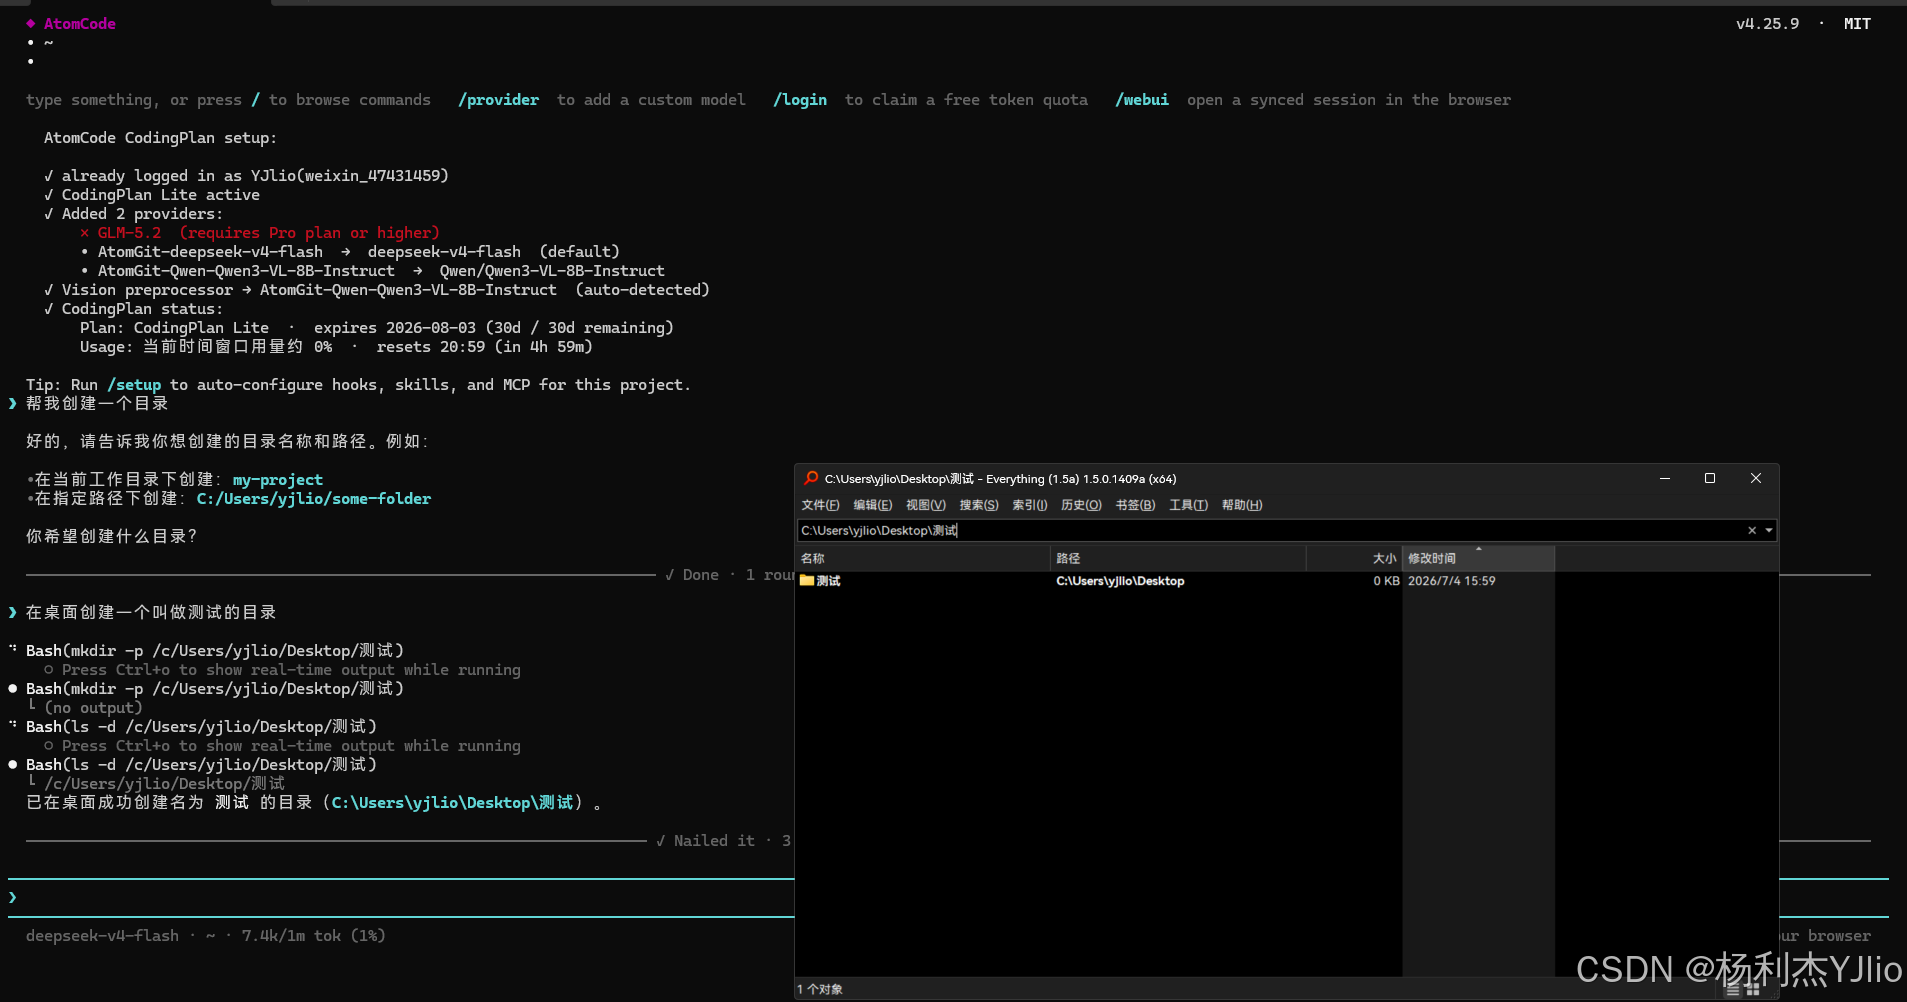Open the 文件(F) menu
The height and width of the screenshot is (1002, 1907).
click(820, 505)
